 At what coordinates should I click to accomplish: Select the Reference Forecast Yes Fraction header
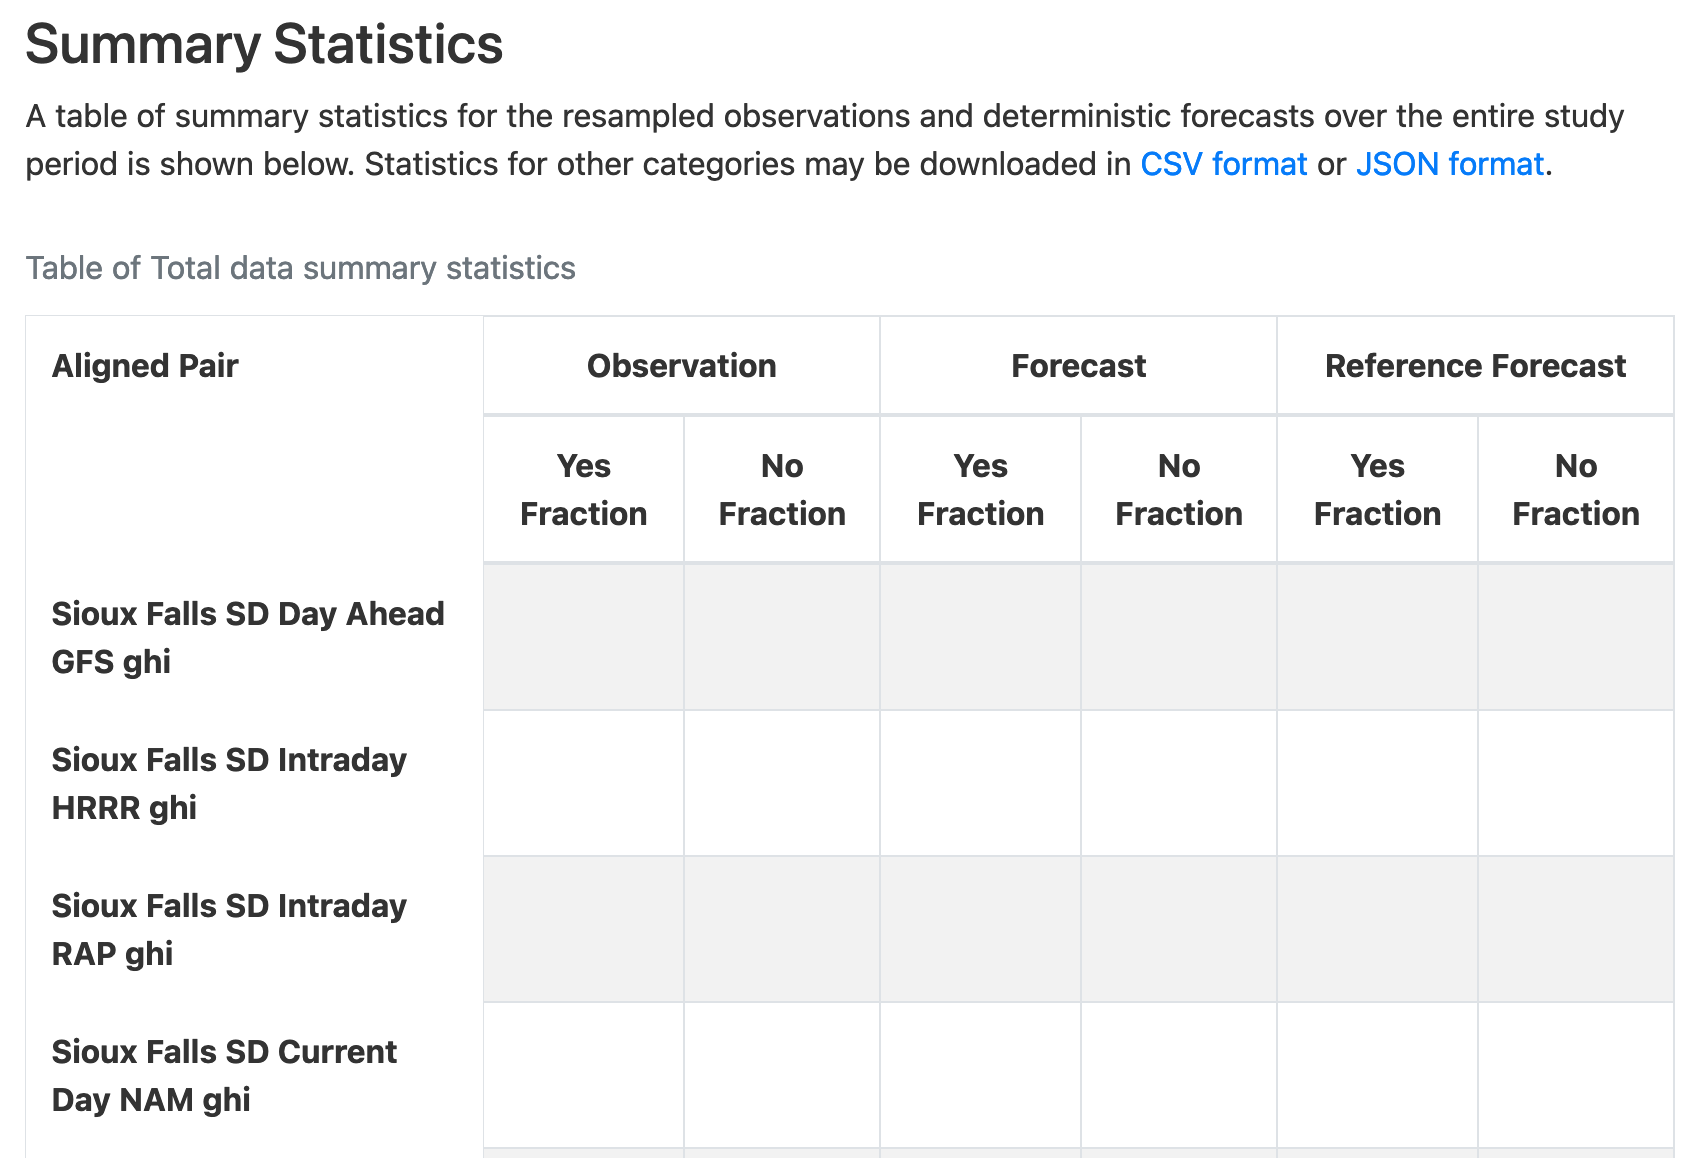click(x=1377, y=489)
